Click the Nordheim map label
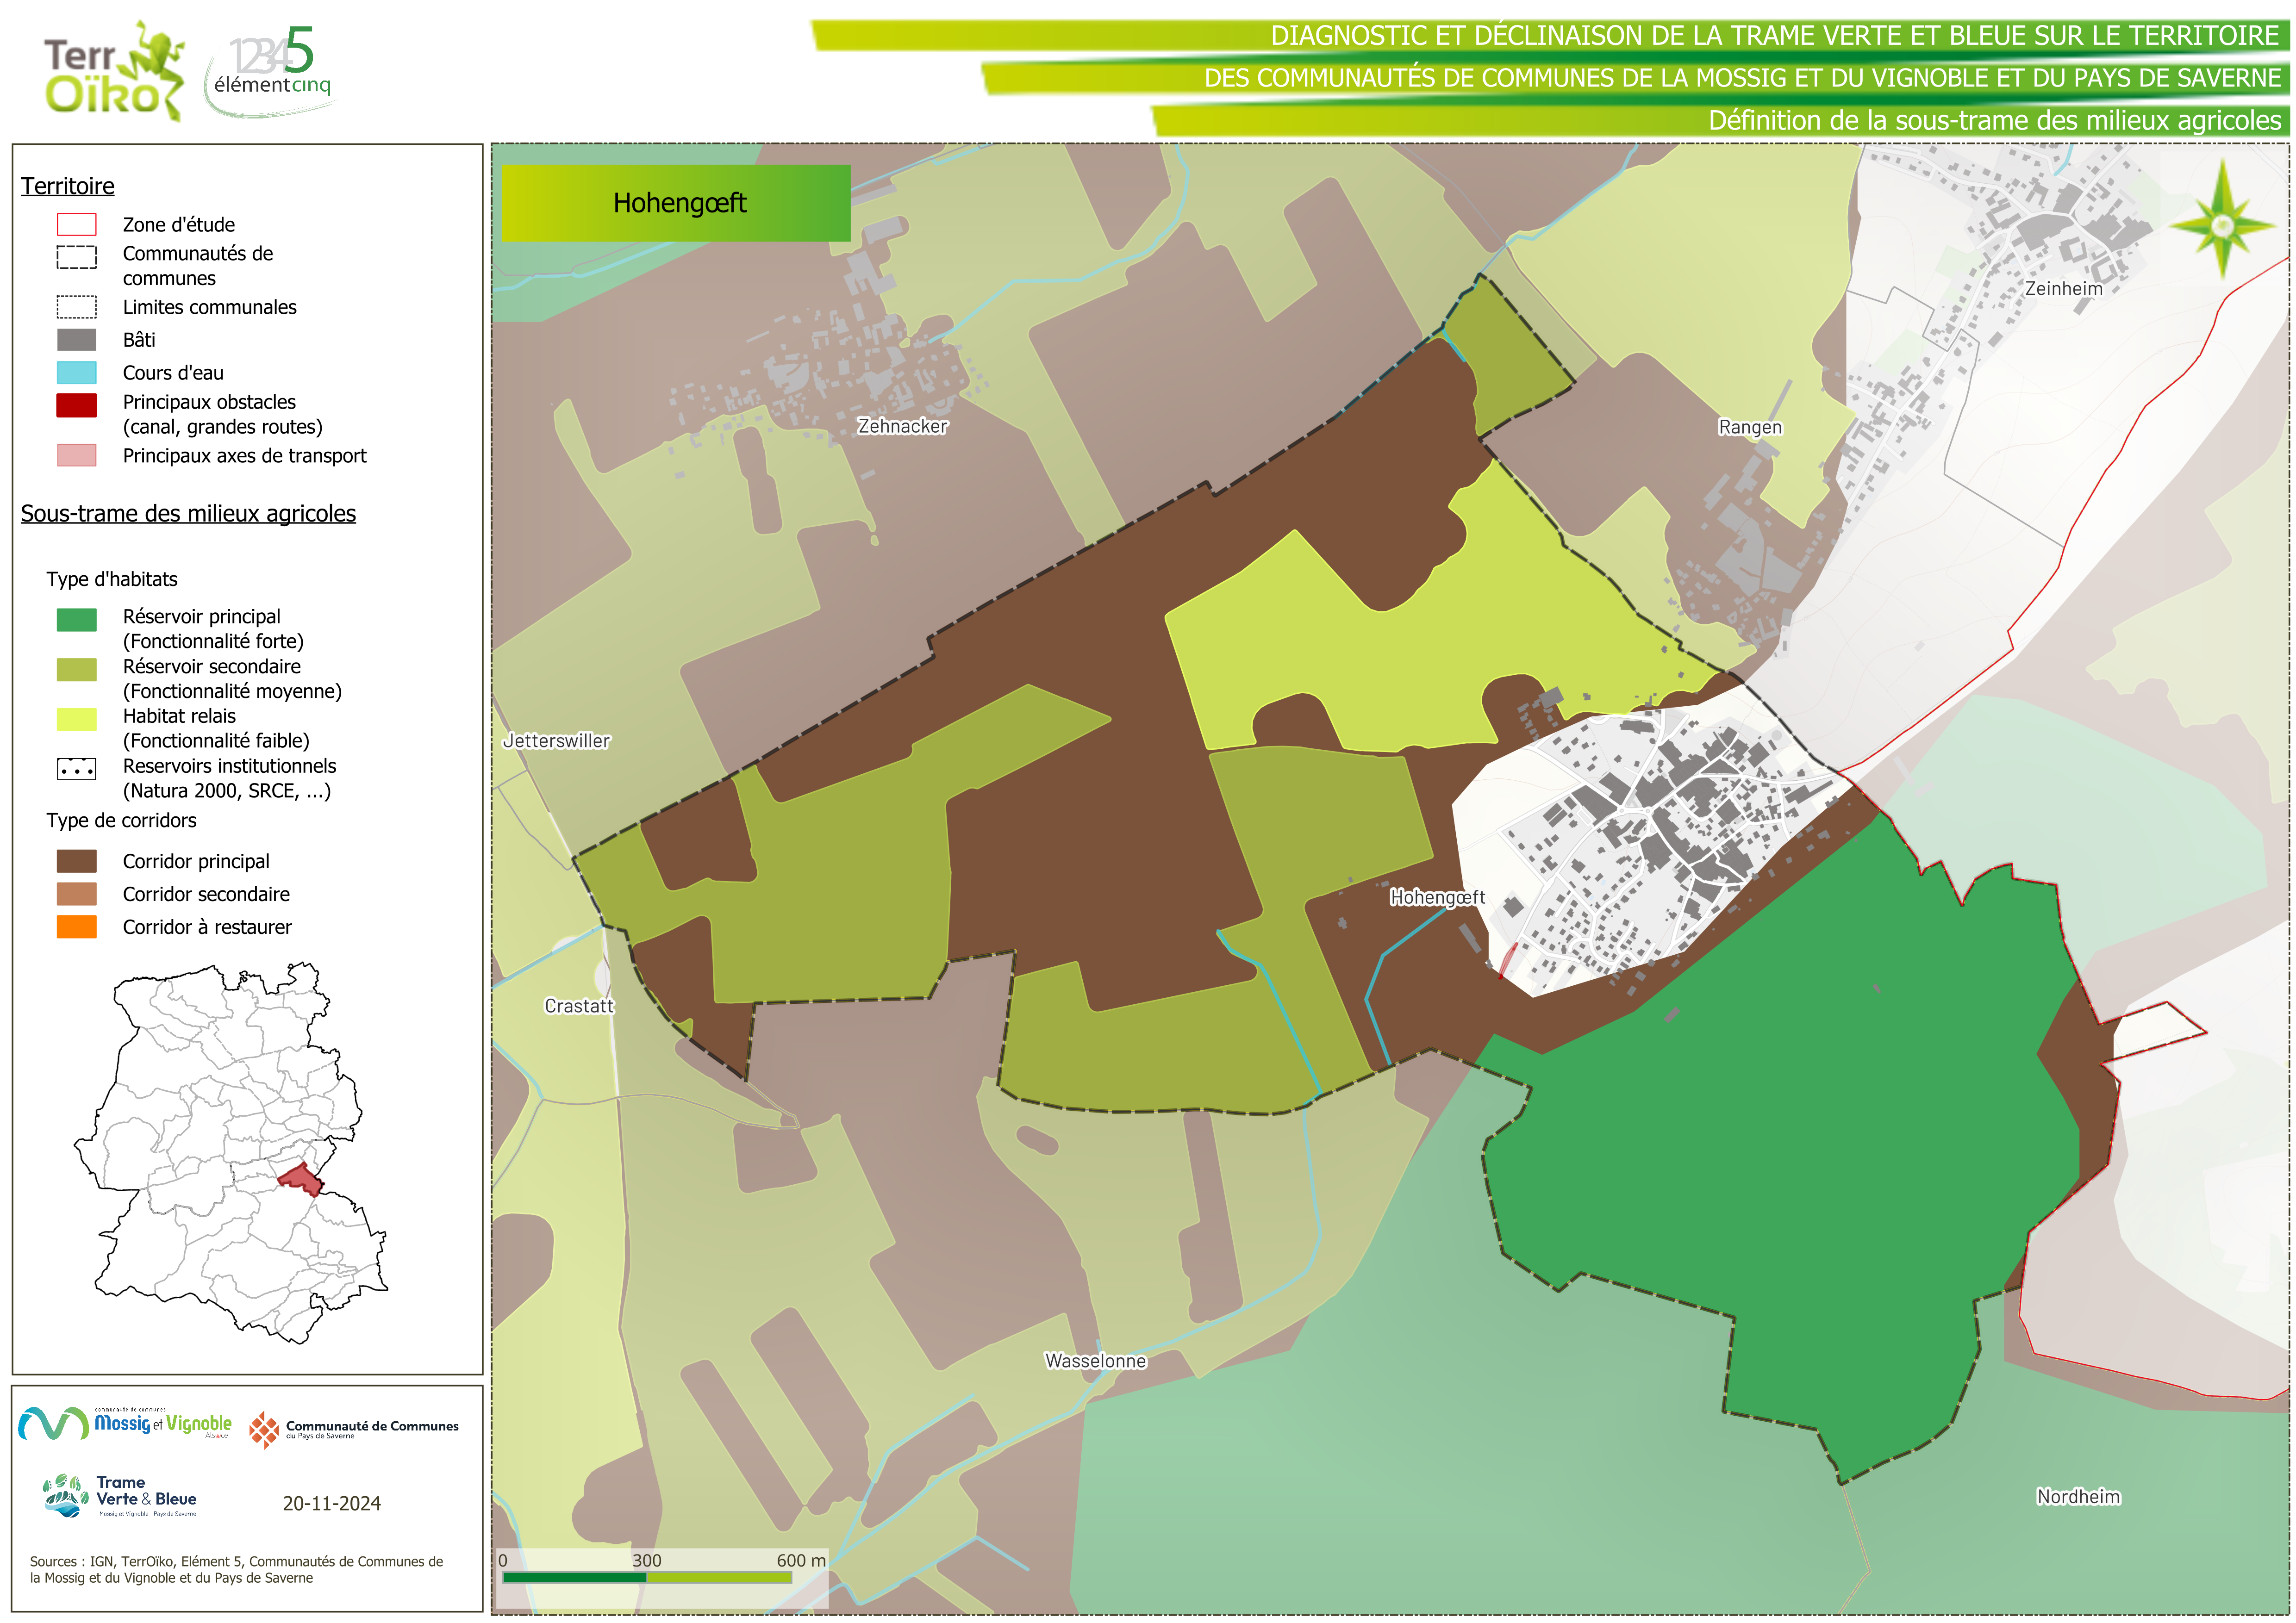Viewport: 2296px width, 1623px height. (x=2078, y=1497)
